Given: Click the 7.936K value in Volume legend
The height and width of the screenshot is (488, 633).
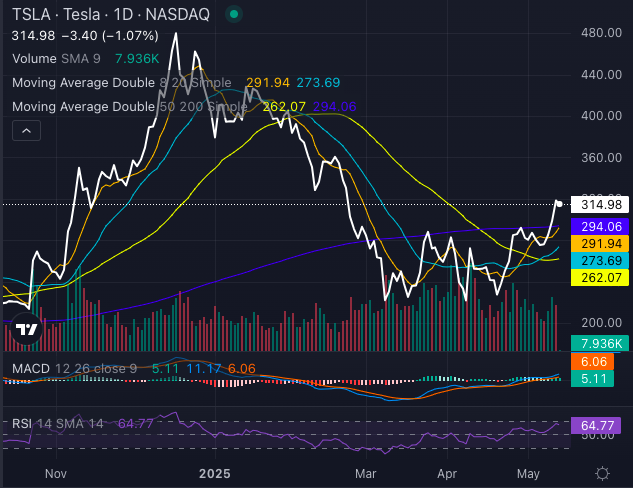Looking at the screenshot, I should [x=137, y=59].
